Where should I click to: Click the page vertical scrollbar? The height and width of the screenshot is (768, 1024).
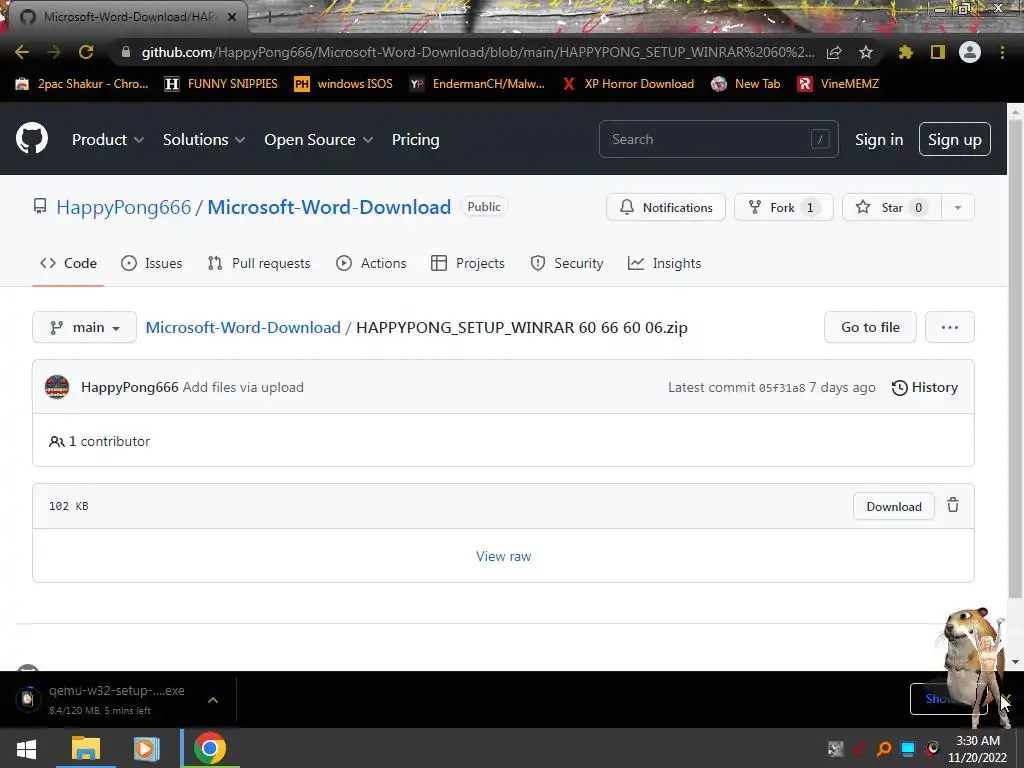pos(1015,359)
